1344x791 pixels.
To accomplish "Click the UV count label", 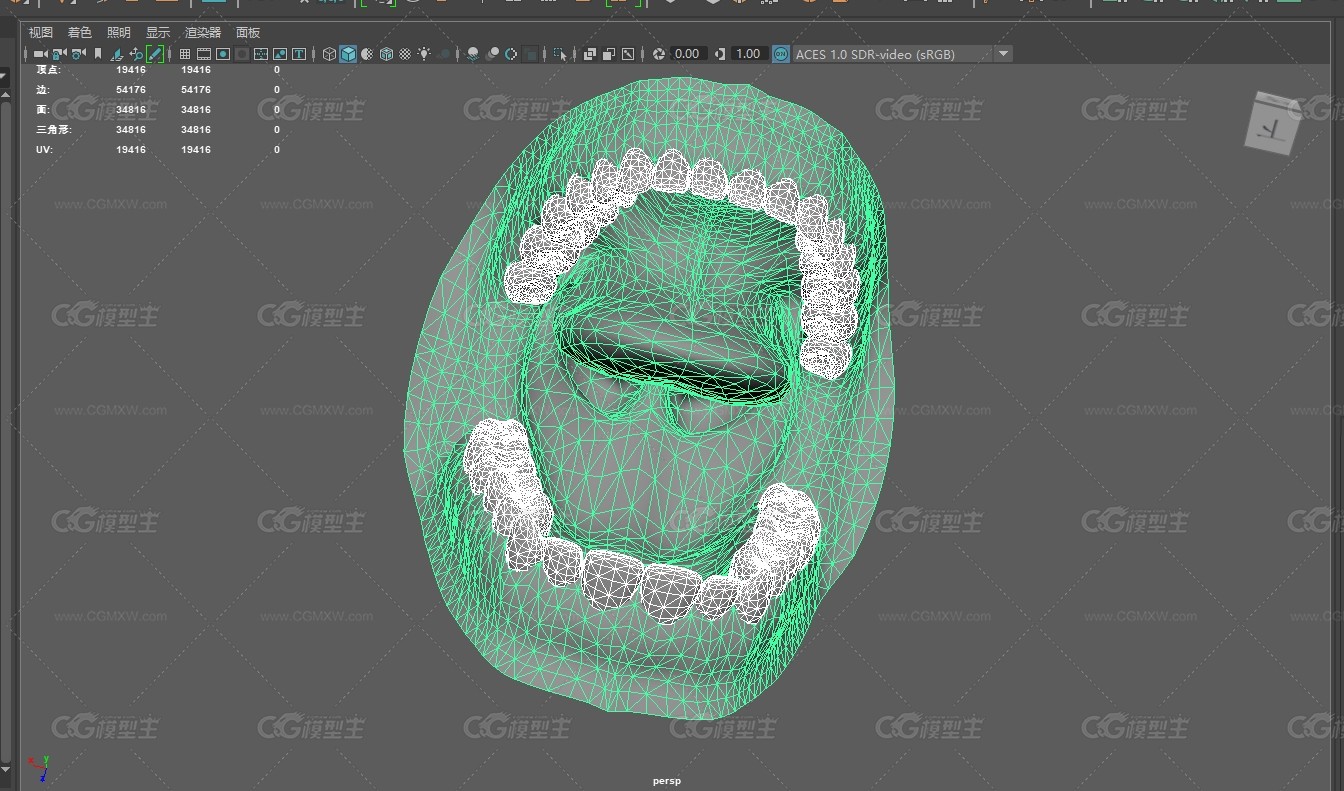I will click(x=44, y=150).
